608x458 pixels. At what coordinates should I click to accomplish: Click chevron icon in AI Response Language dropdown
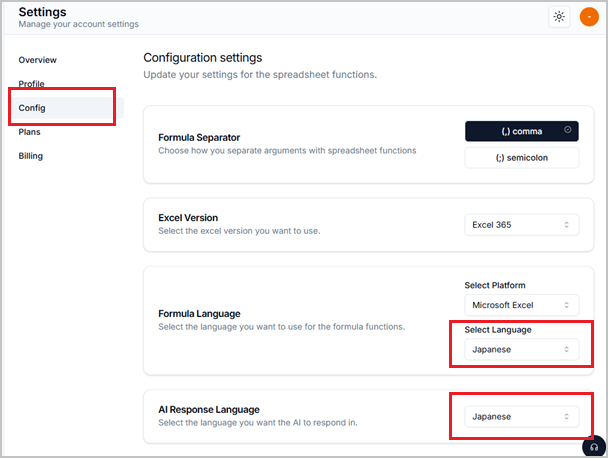566,417
